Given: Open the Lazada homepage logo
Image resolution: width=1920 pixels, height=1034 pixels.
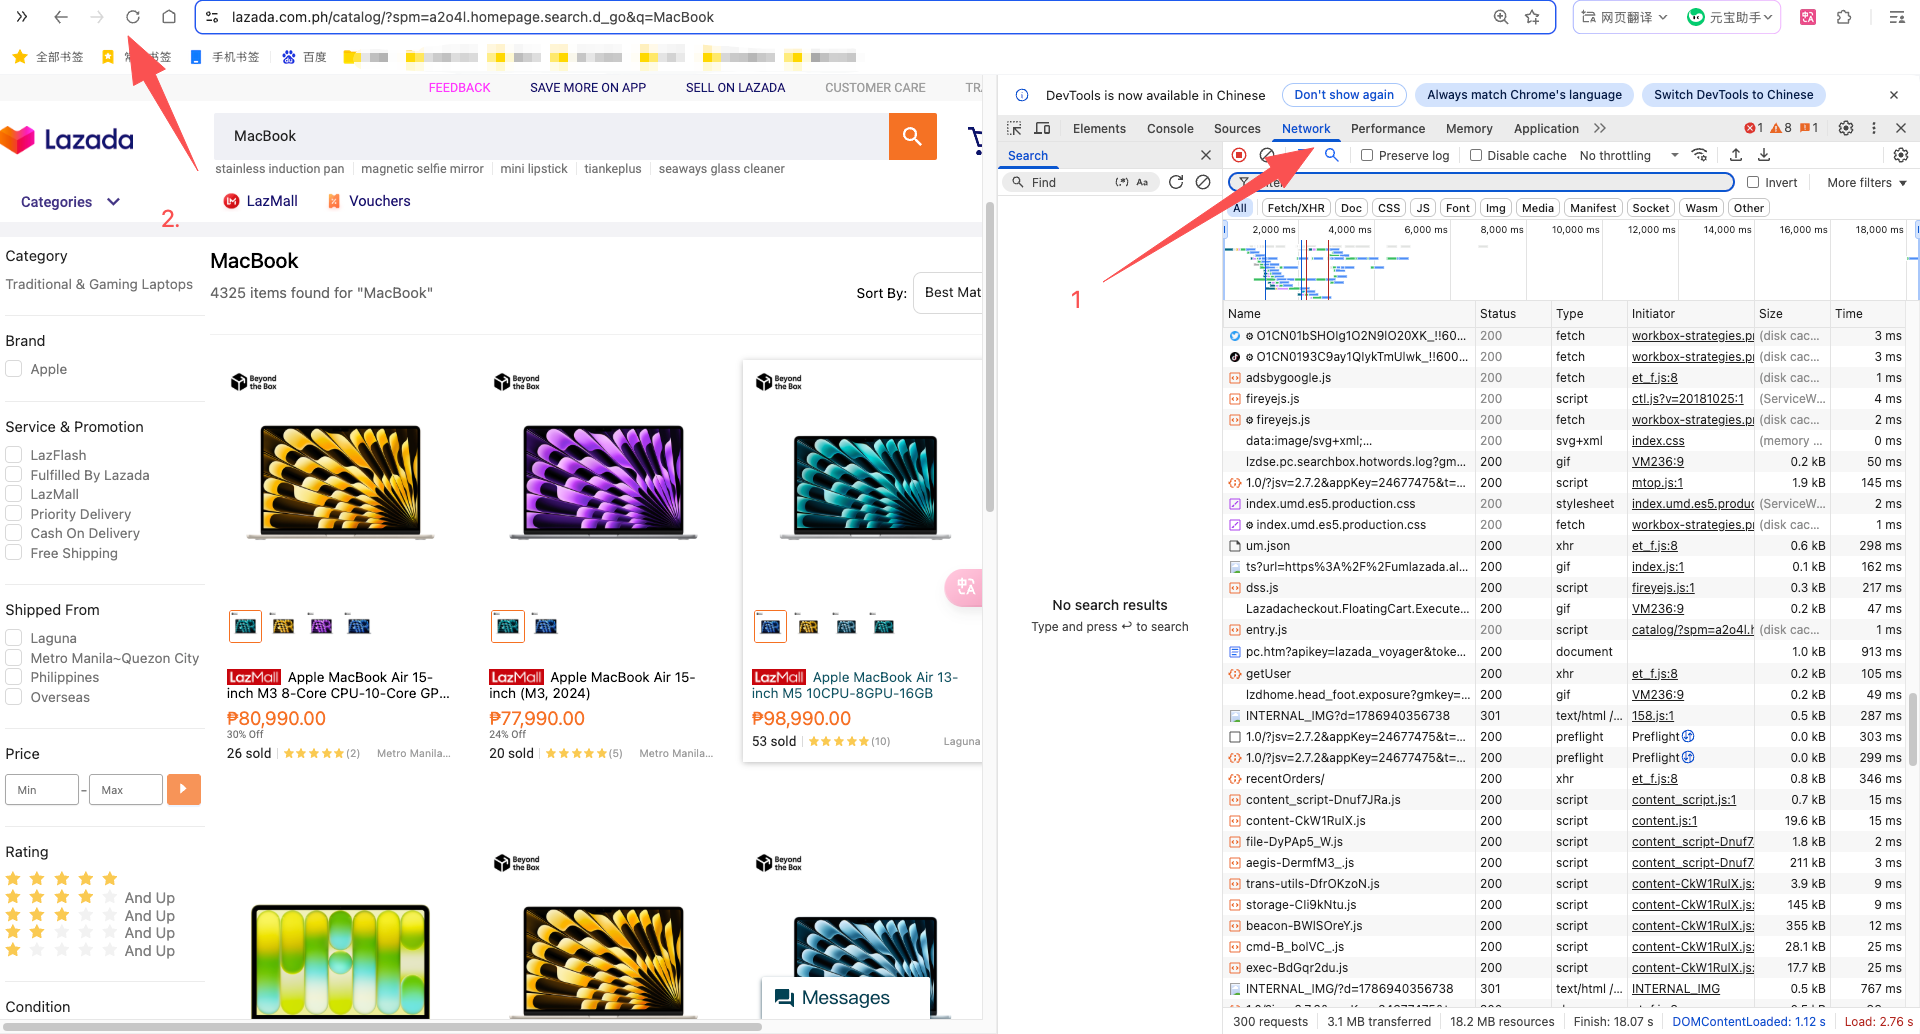Looking at the screenshot, I should tap(68, 140).
